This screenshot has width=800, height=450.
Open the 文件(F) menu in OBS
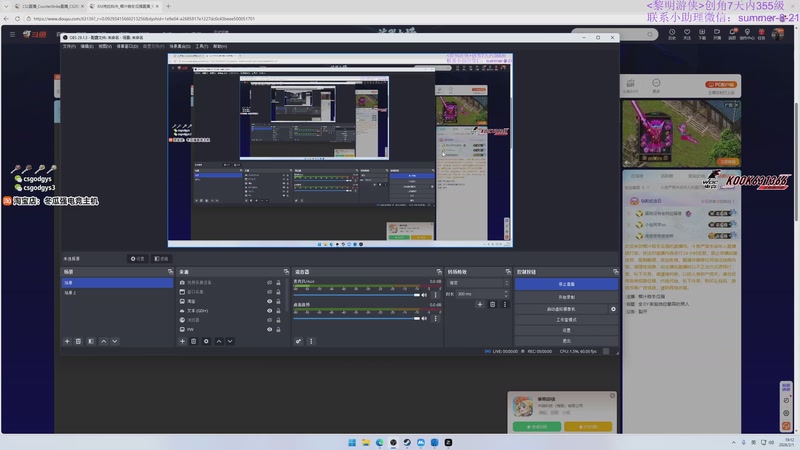(x=69, y=46)
